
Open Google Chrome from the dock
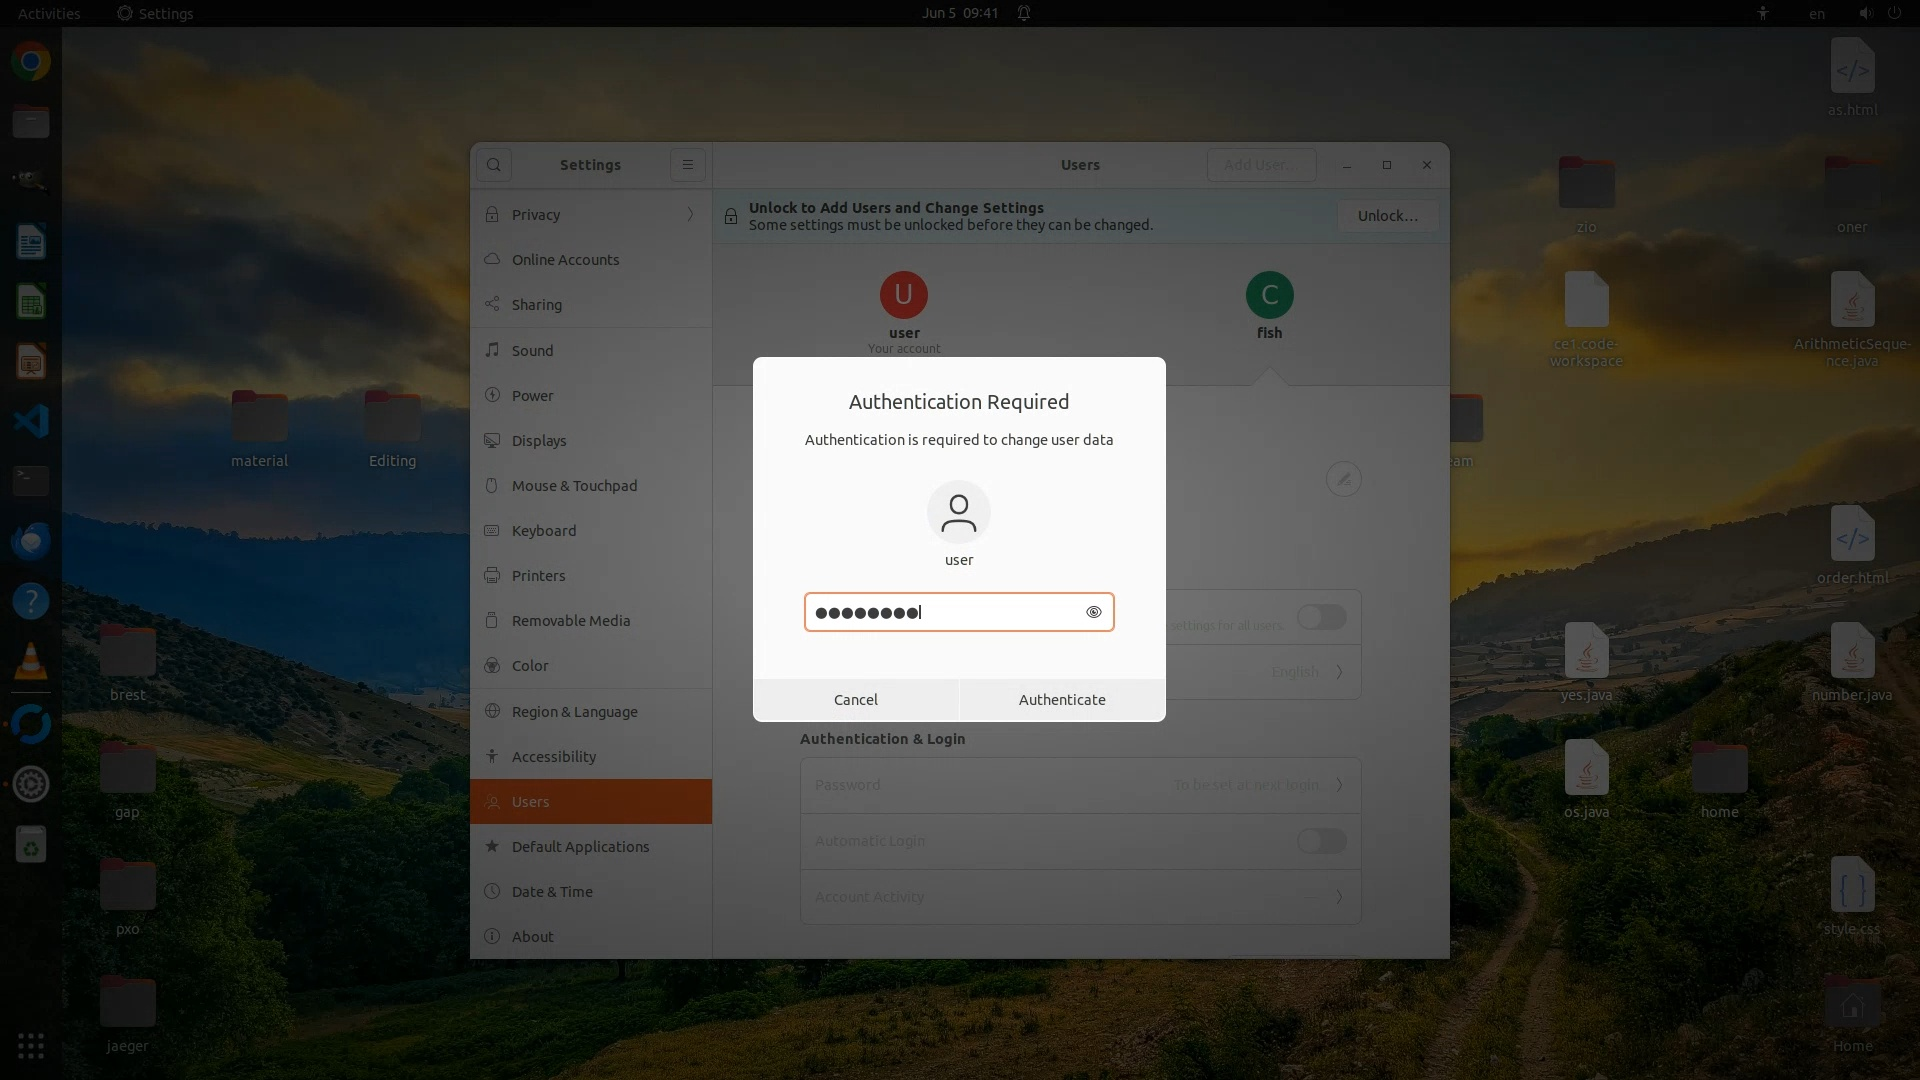pyautogui.click(x=31, y=62)
